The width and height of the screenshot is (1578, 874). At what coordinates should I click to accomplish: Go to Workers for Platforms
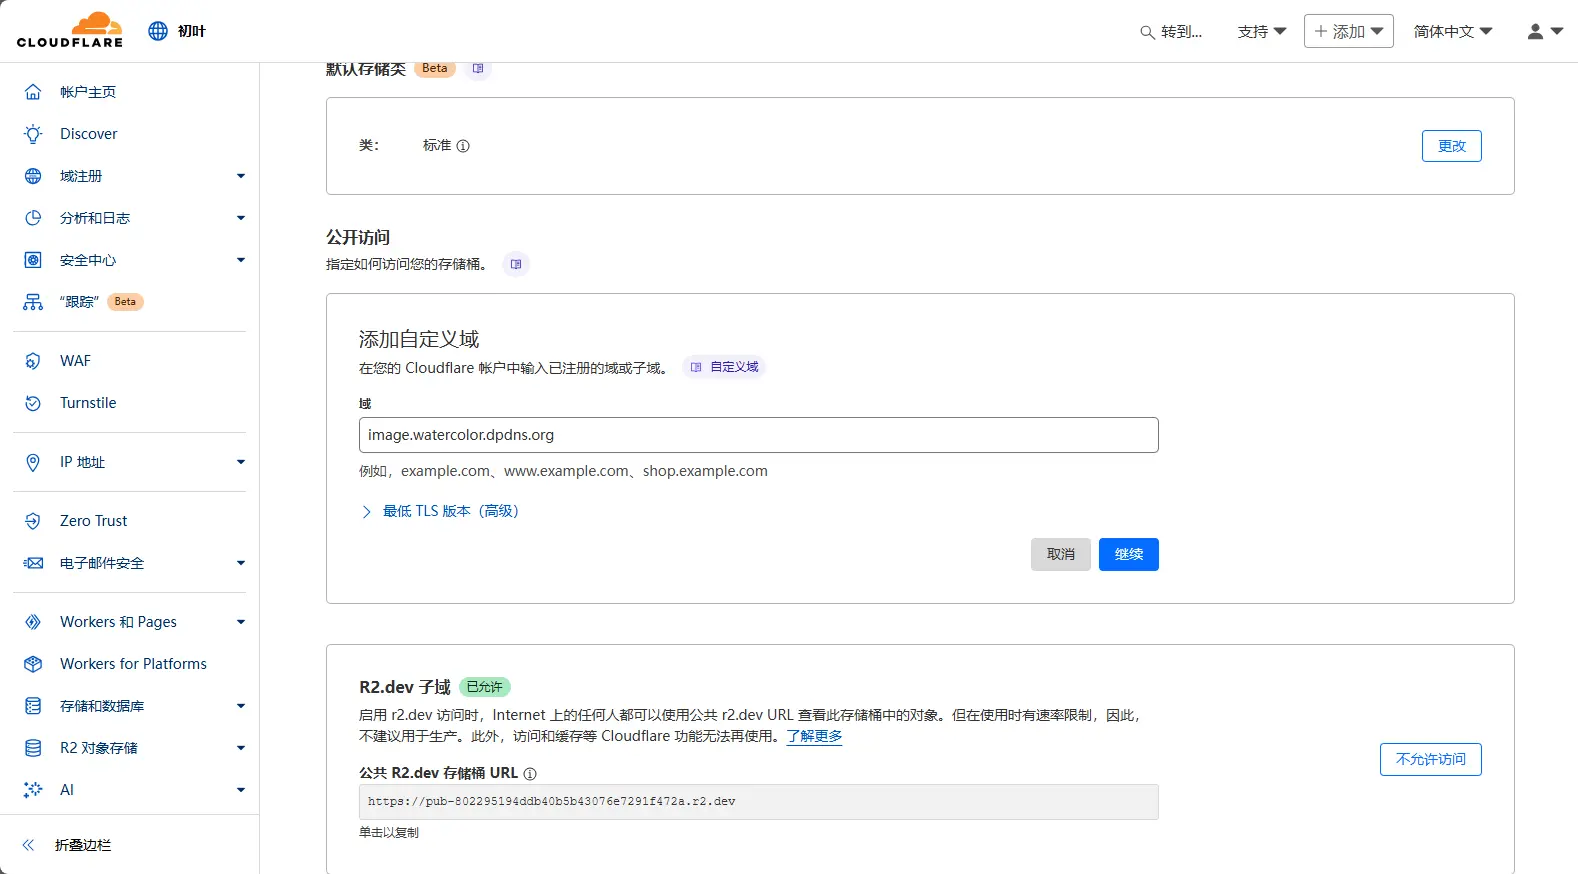(x=133, y=664)
